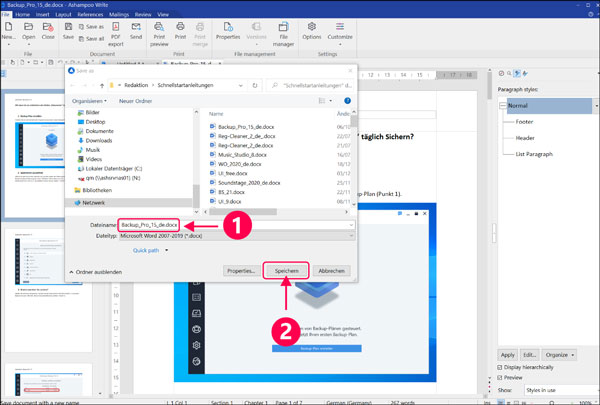The image size is (600, 405).
Task: Click the help icon in Save dialog
Action: (x=349, y=101)
